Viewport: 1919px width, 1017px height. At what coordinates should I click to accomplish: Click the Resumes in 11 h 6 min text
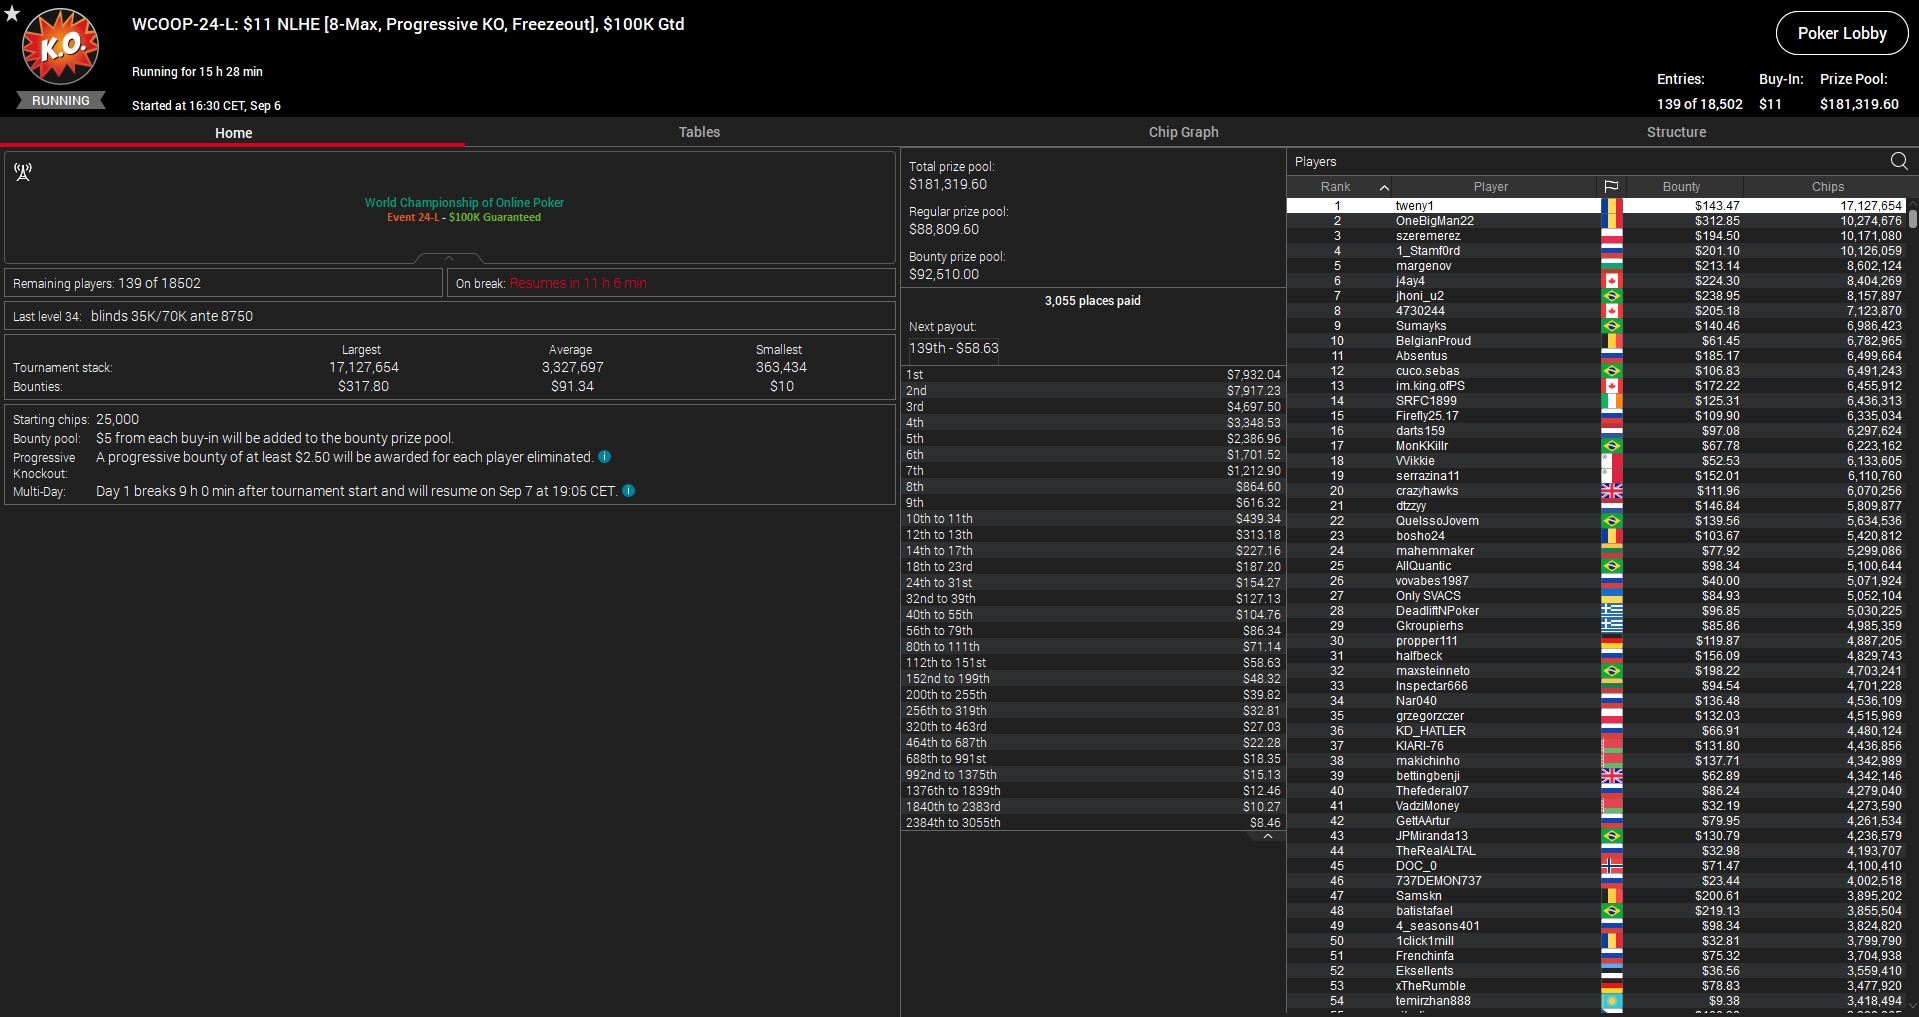coord(578,284)
